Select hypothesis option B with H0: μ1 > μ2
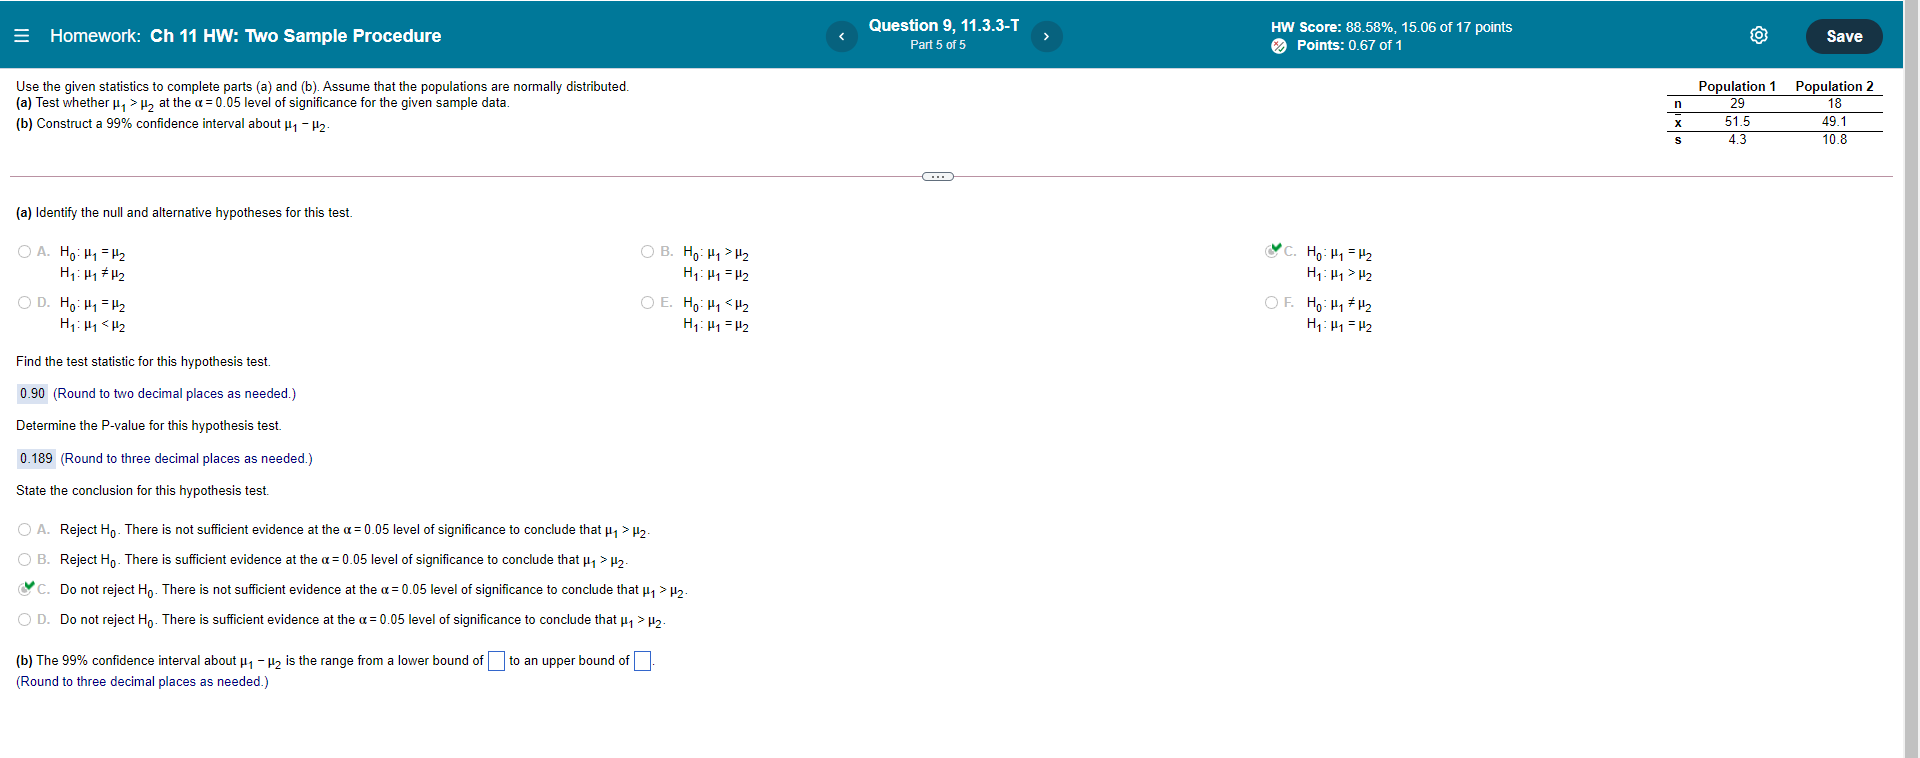1920x758 pixels. tap(647, 252)
